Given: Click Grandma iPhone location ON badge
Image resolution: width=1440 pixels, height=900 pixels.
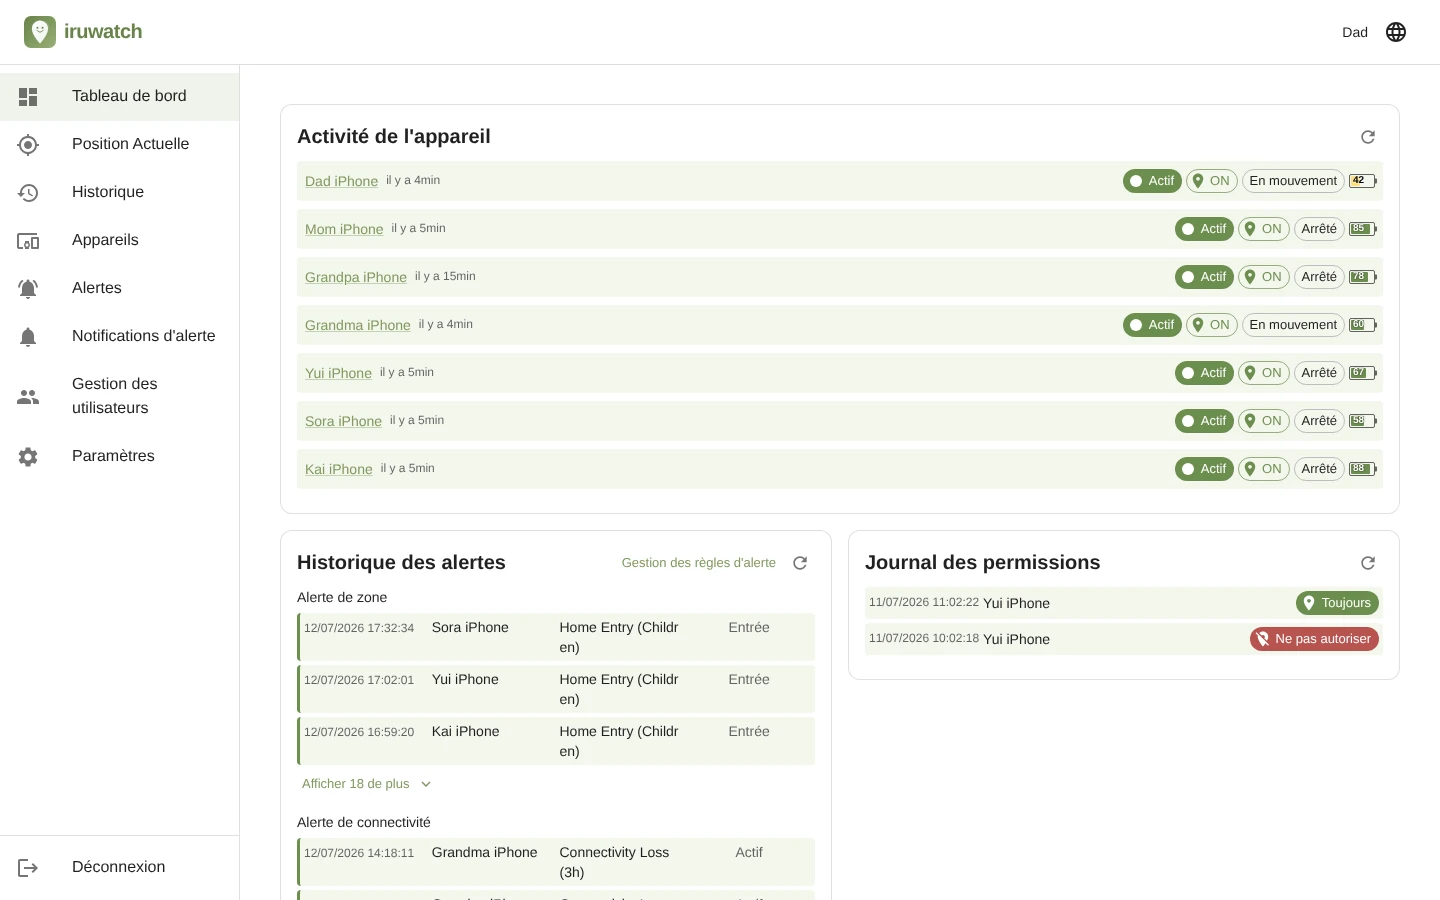Looking at the screenshot, I should 1212,325.
